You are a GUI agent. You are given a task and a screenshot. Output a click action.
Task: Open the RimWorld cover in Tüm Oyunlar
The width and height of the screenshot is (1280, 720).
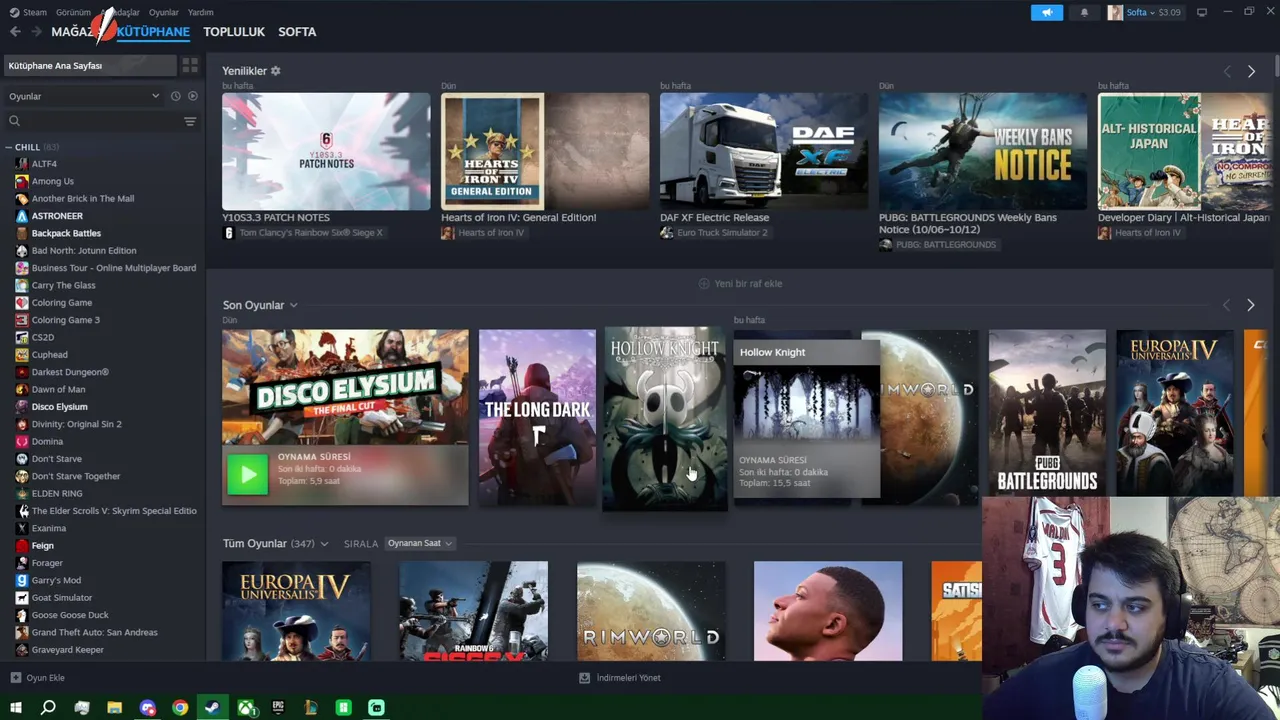pyautogui.click(x=651, y=611)
